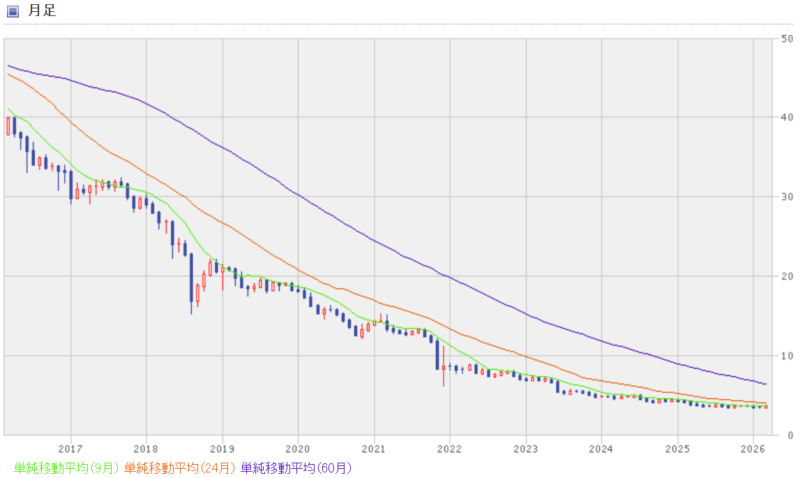Click the 40 value on the price axis

click(x=788, y=117)
